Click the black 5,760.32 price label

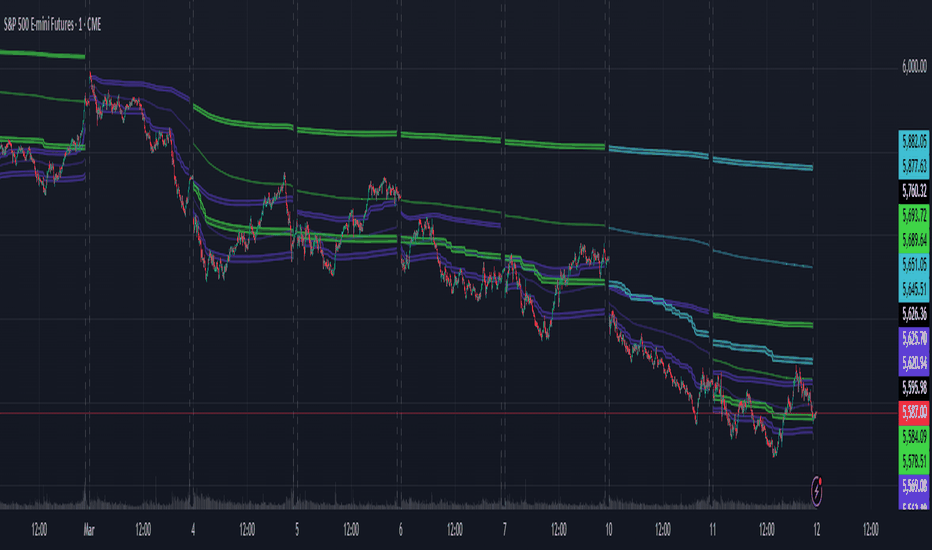(x=914, y=191)
